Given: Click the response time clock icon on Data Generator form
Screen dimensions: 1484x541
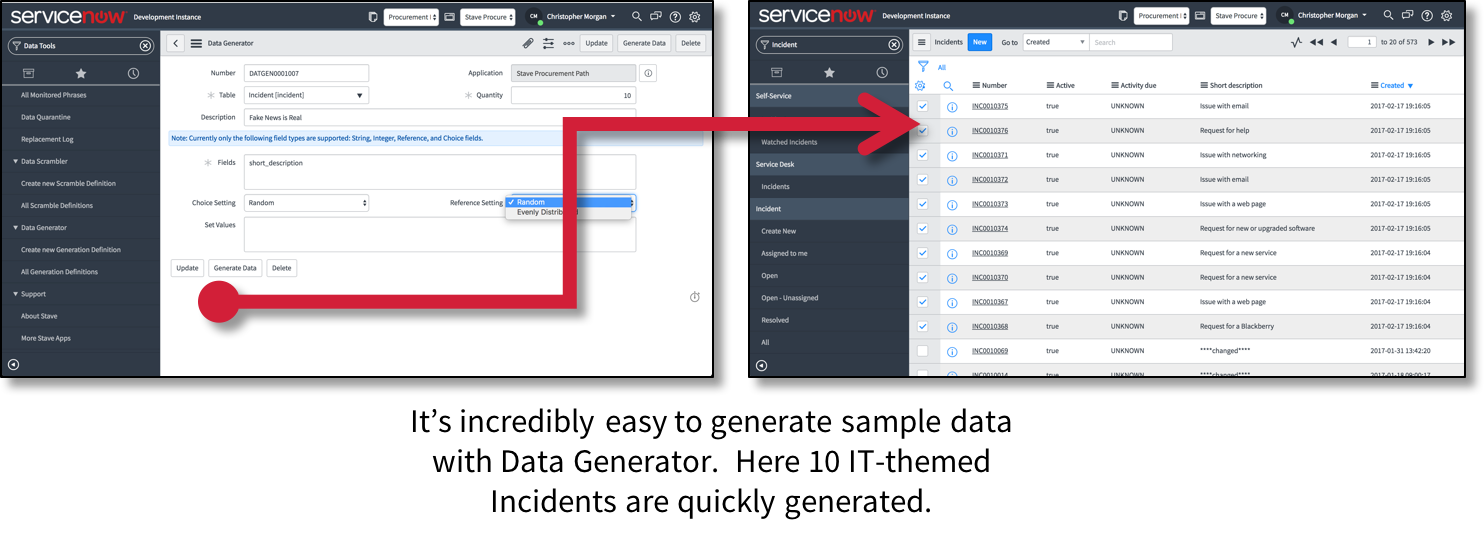Looking at the screenshot, I should coord(695,297).
